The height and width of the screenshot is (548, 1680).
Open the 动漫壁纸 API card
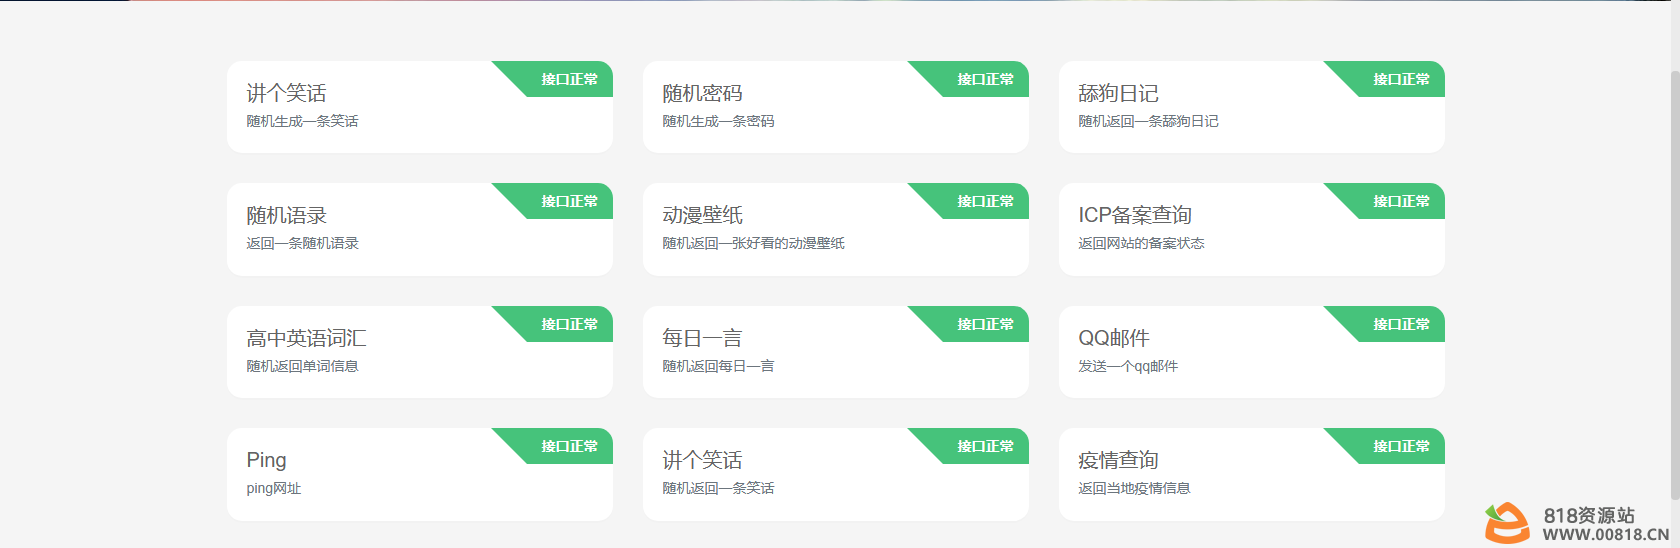(836, 229)
